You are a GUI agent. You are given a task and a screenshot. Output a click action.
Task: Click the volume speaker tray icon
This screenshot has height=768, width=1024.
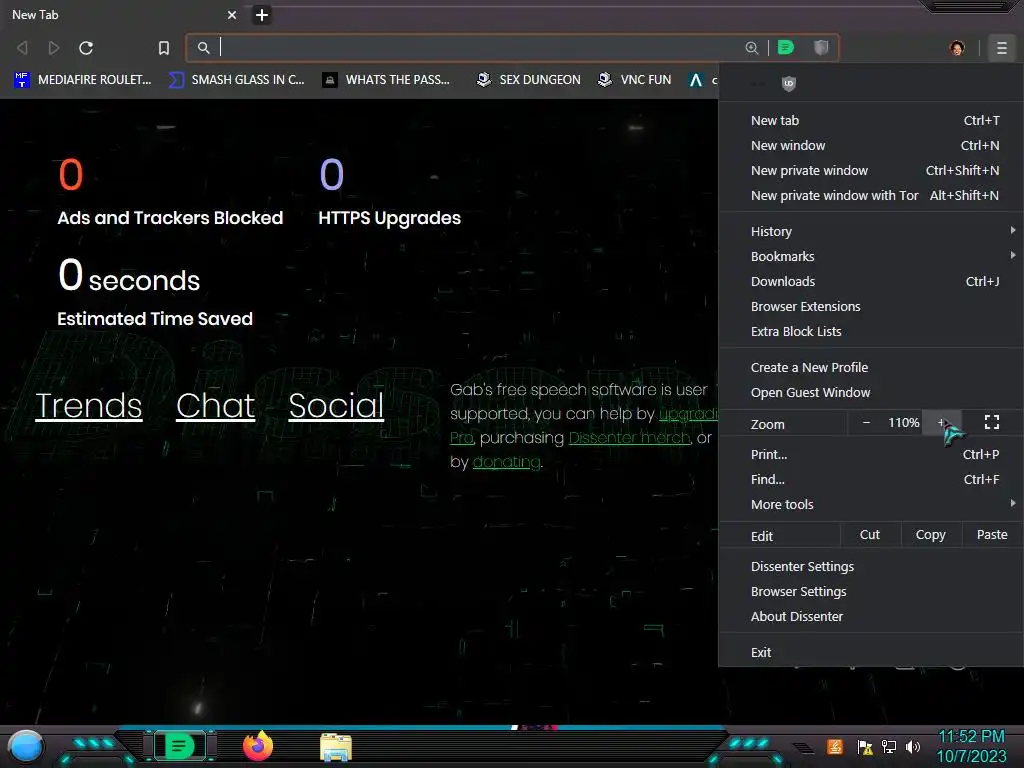(x=913, y=746)
